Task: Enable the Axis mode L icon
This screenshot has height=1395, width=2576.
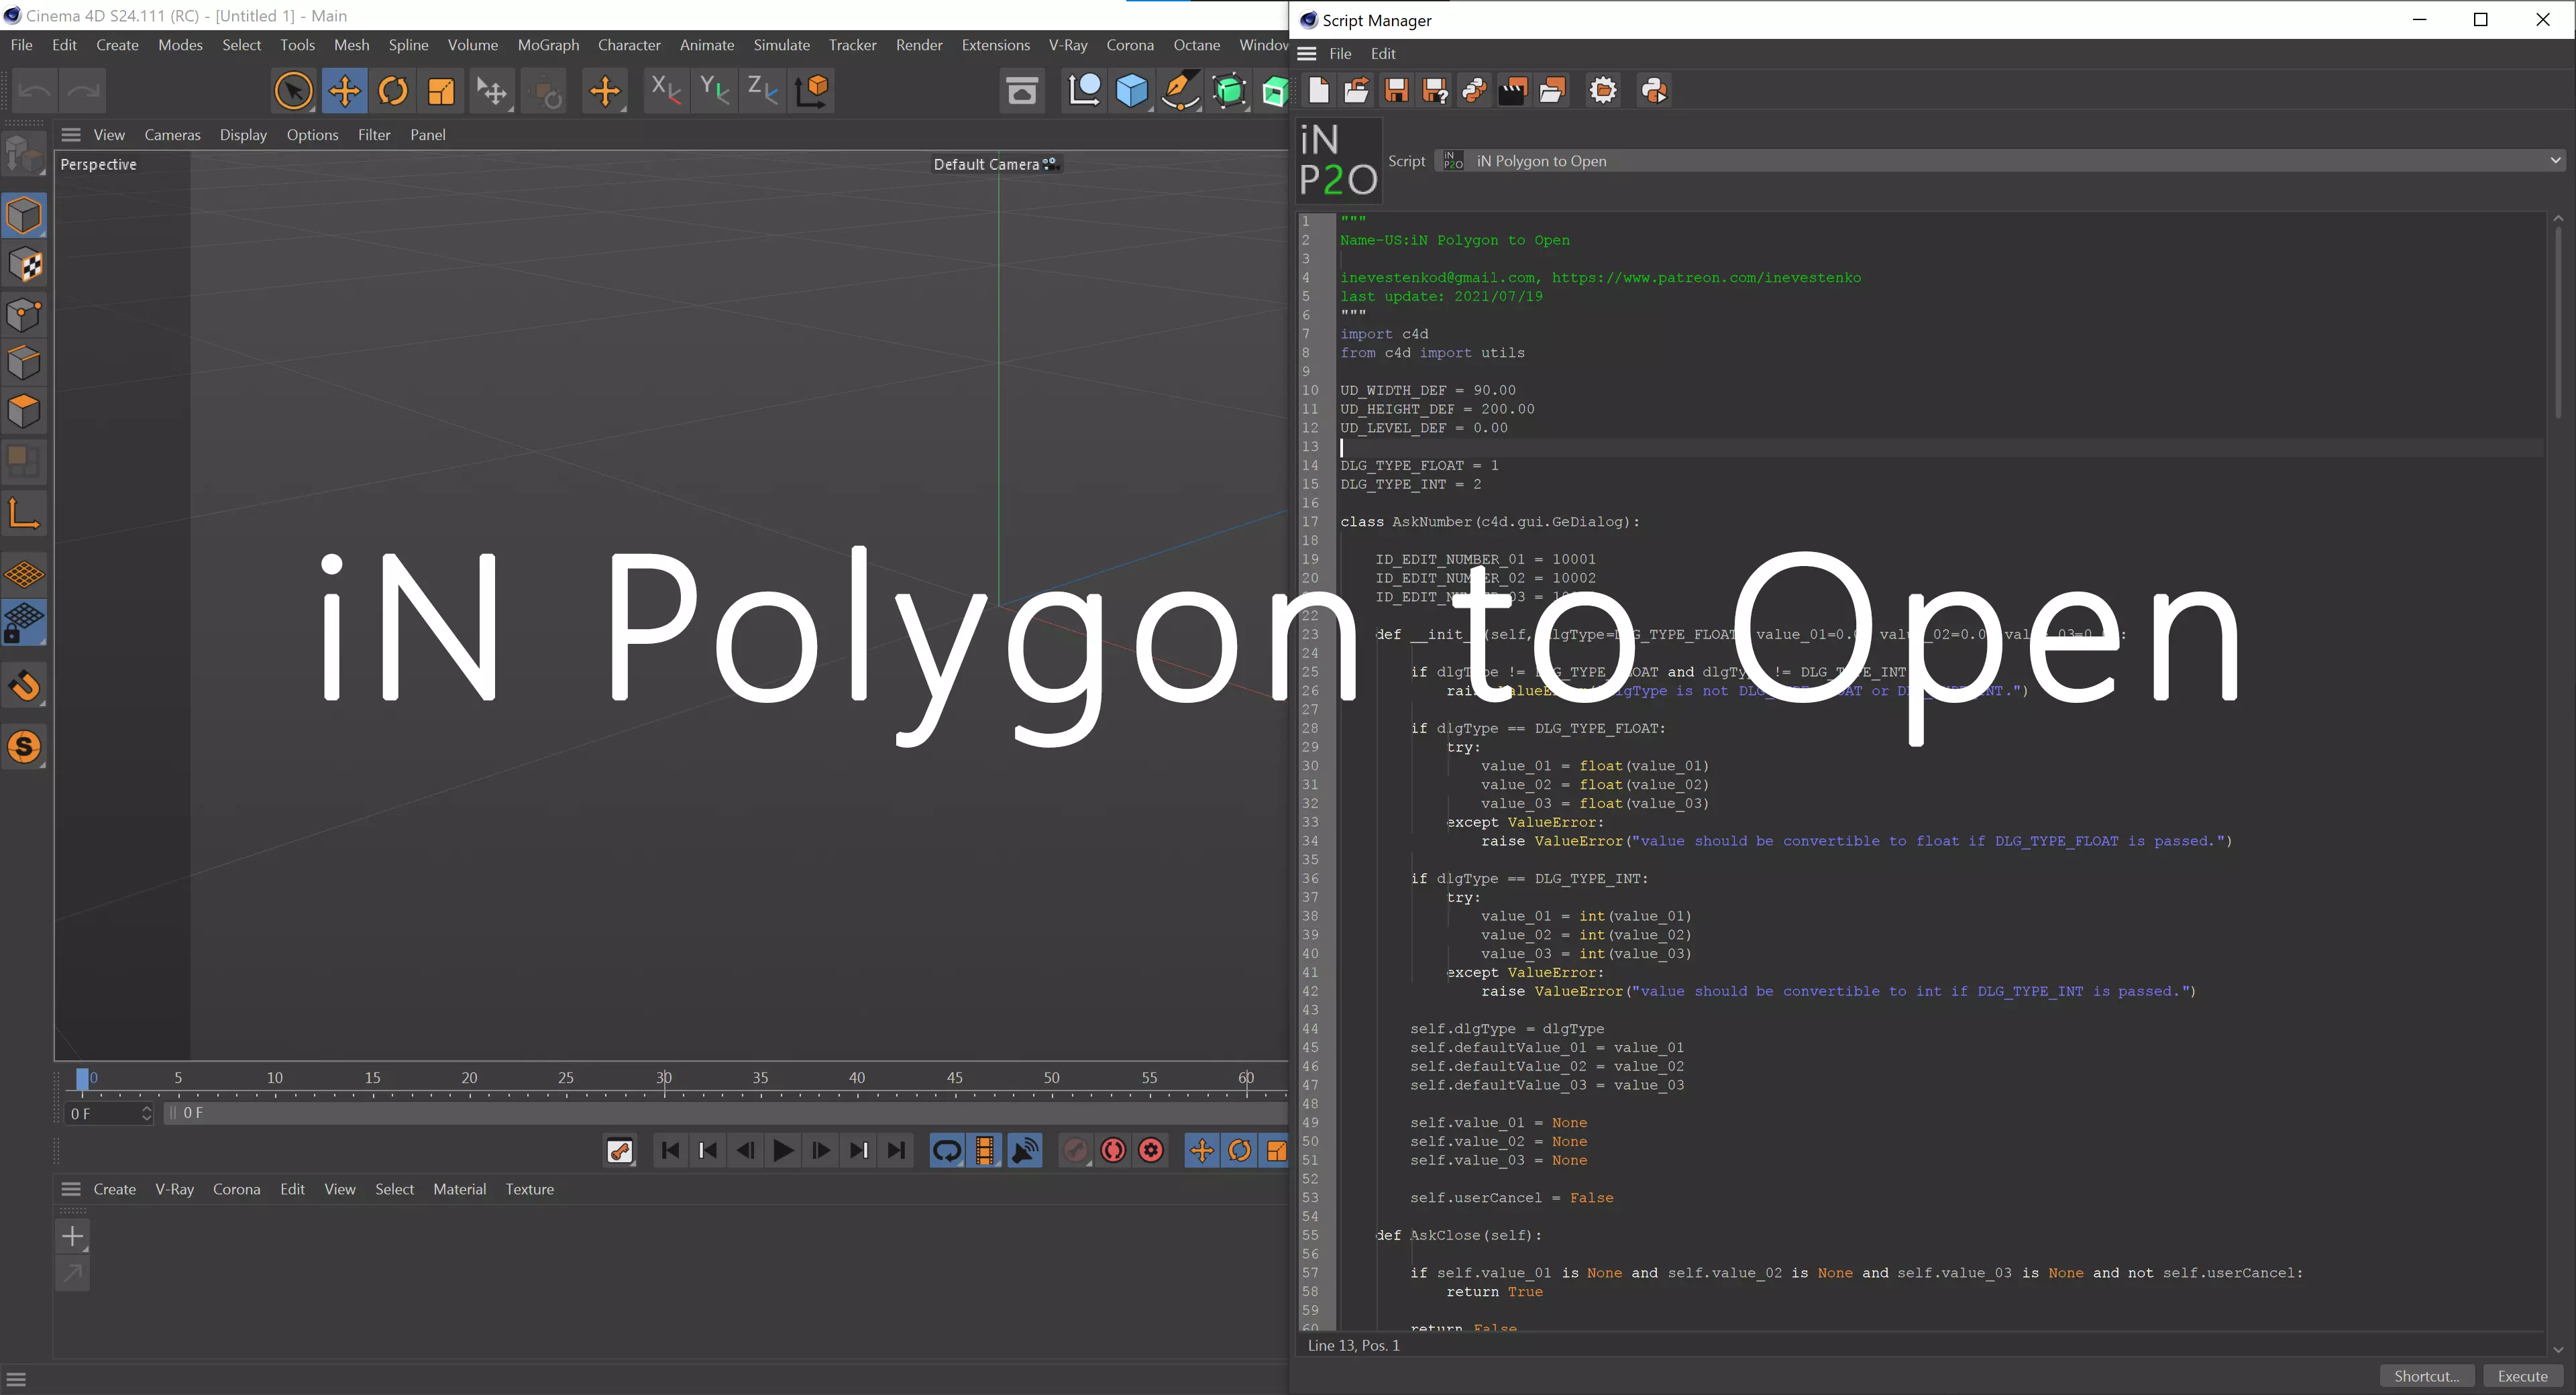Action: (x=24, y=513)
